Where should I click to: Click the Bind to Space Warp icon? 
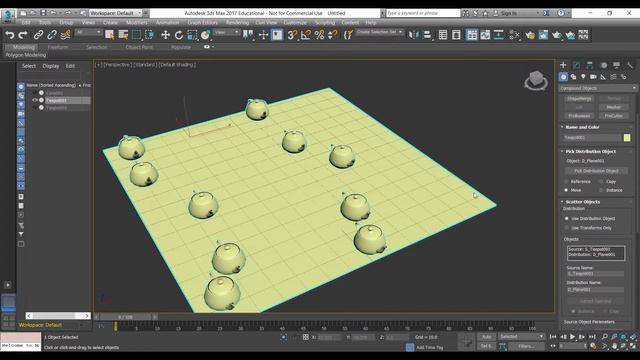point(65,35)
